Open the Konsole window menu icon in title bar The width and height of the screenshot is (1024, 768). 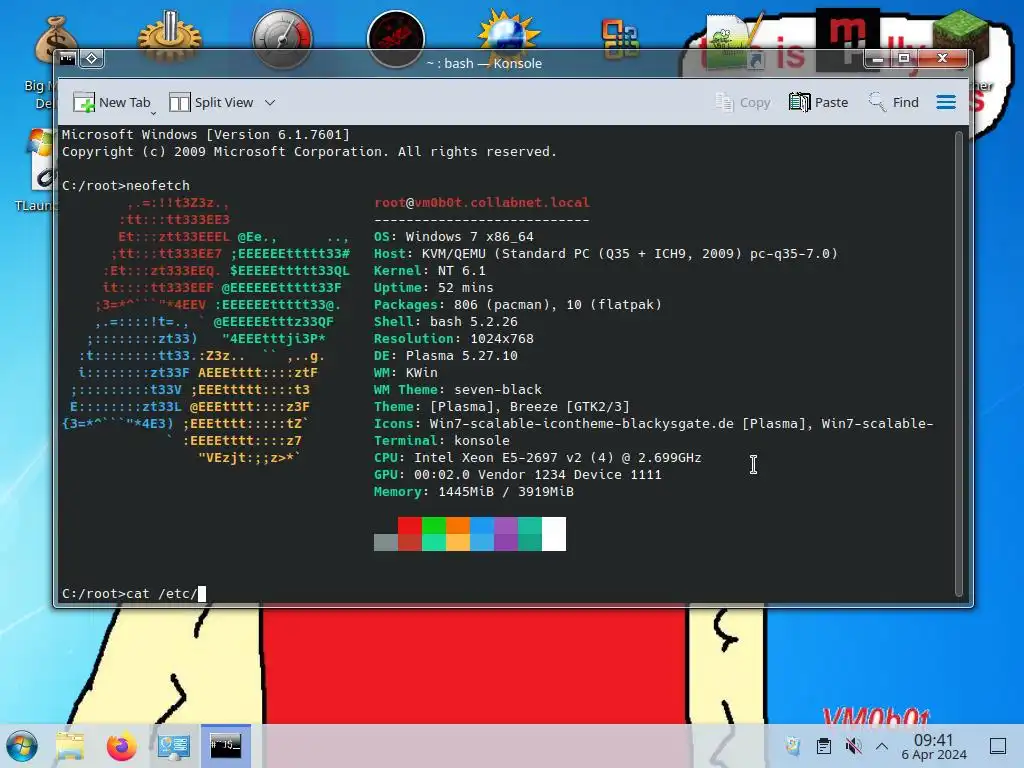tap(67, 59)
